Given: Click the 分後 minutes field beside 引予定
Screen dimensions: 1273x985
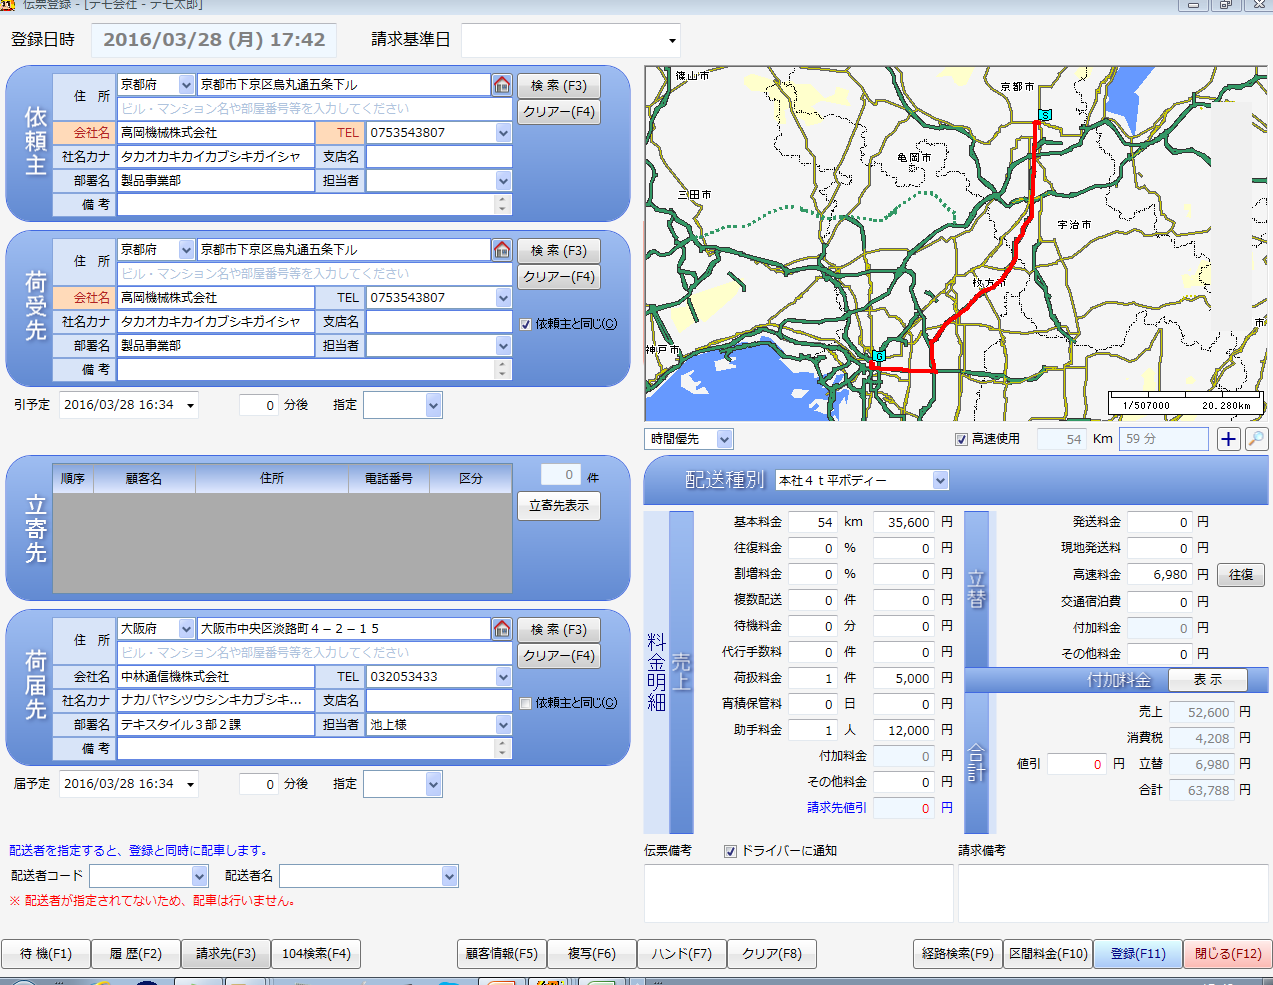Looking at the screenshot, I should tap(259, 405).
